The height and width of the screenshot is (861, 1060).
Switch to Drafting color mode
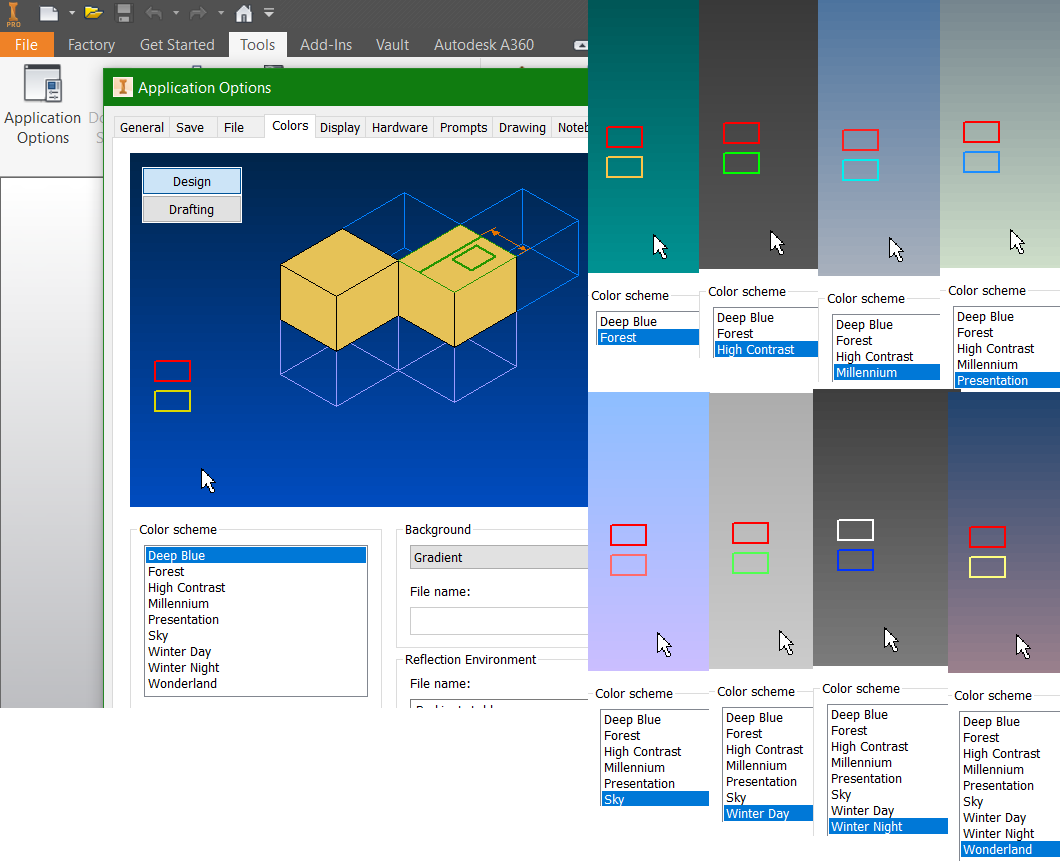[191, 210]
